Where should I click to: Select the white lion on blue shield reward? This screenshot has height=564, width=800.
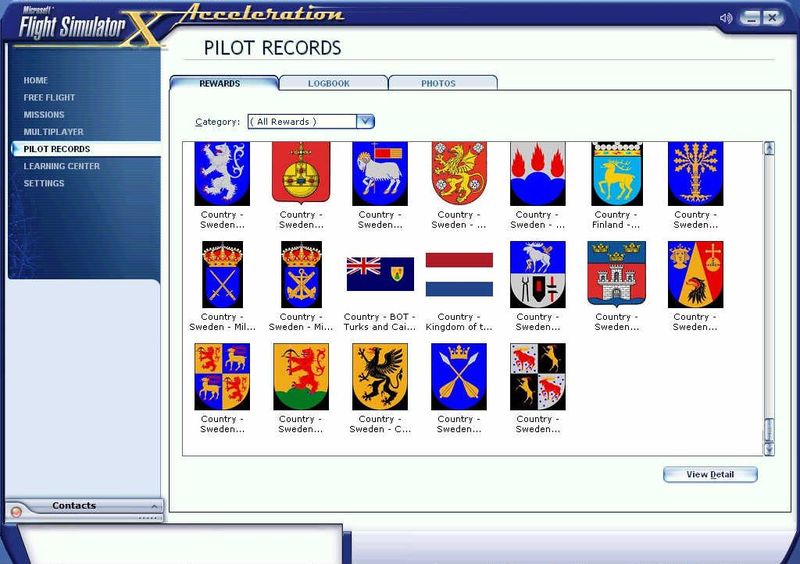tap(222, 174)
